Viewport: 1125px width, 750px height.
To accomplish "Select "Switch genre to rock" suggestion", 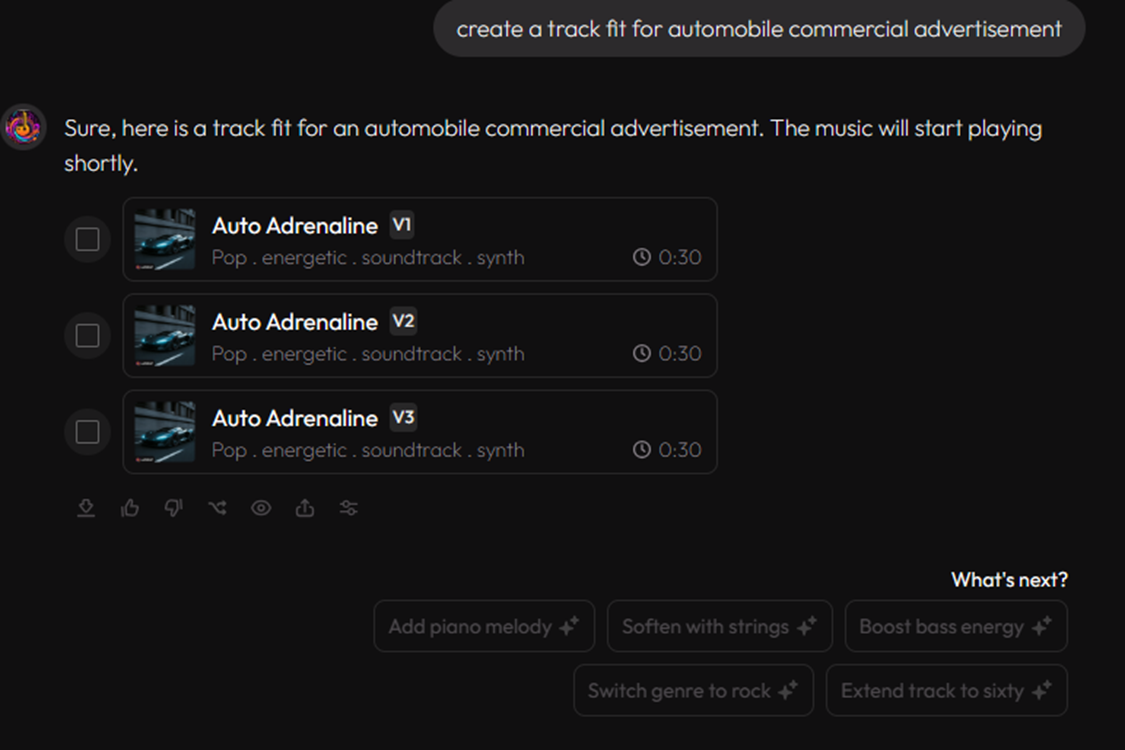I will pos(693,691).
